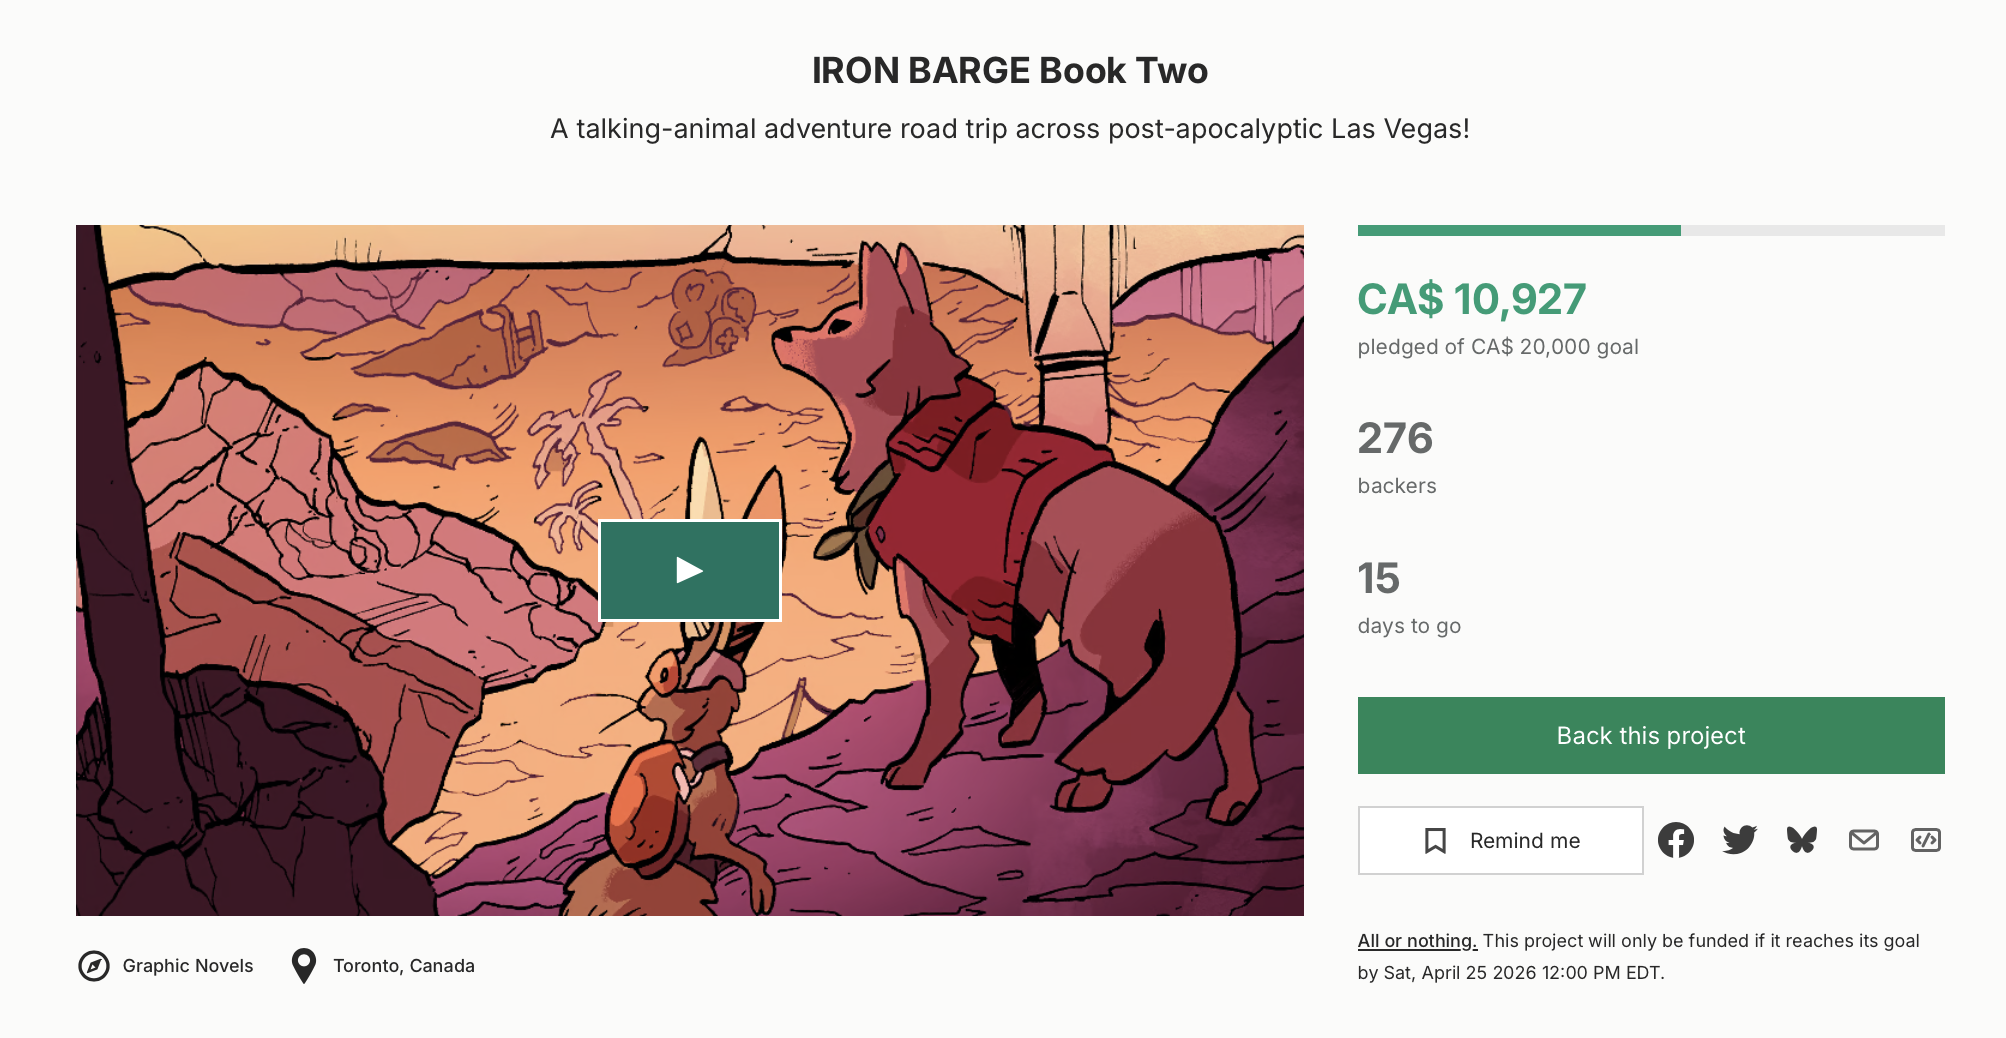Screen dimensions: 2006x1038
Task: Share project on Twitter
Action: tap(1739, 840)
